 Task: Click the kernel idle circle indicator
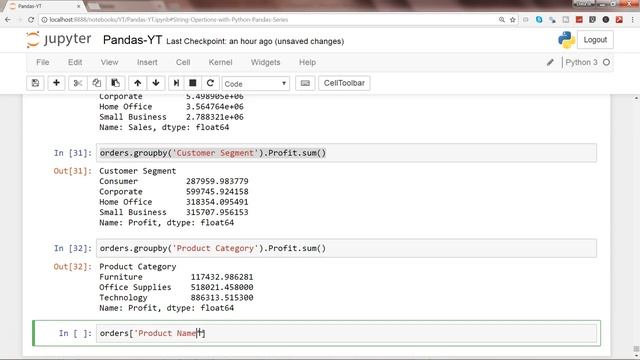click(607, 62)
